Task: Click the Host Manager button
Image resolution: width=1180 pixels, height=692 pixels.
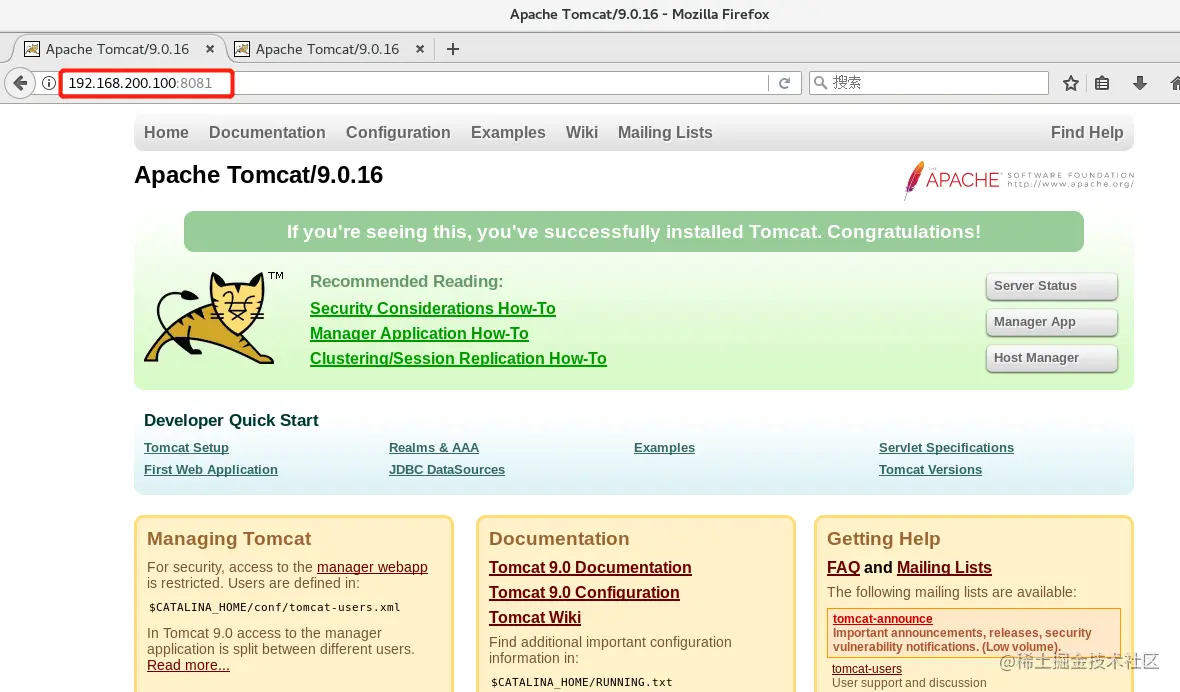Action: click(1051, 358)
